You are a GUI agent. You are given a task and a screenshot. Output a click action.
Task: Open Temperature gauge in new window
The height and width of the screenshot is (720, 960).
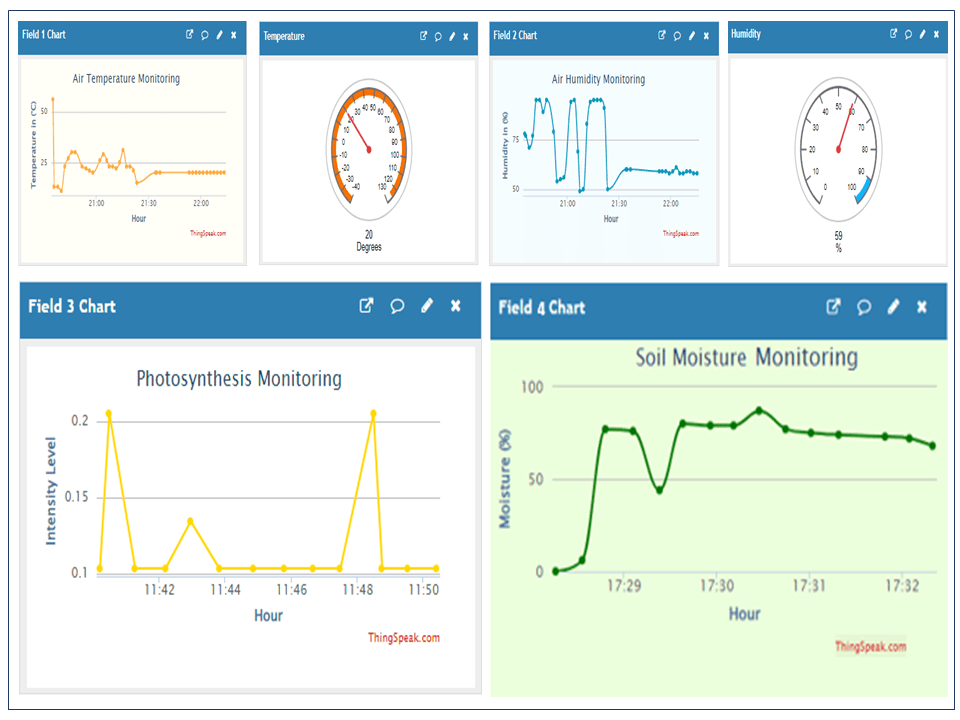pyautogui.click(x=423, y=36)
